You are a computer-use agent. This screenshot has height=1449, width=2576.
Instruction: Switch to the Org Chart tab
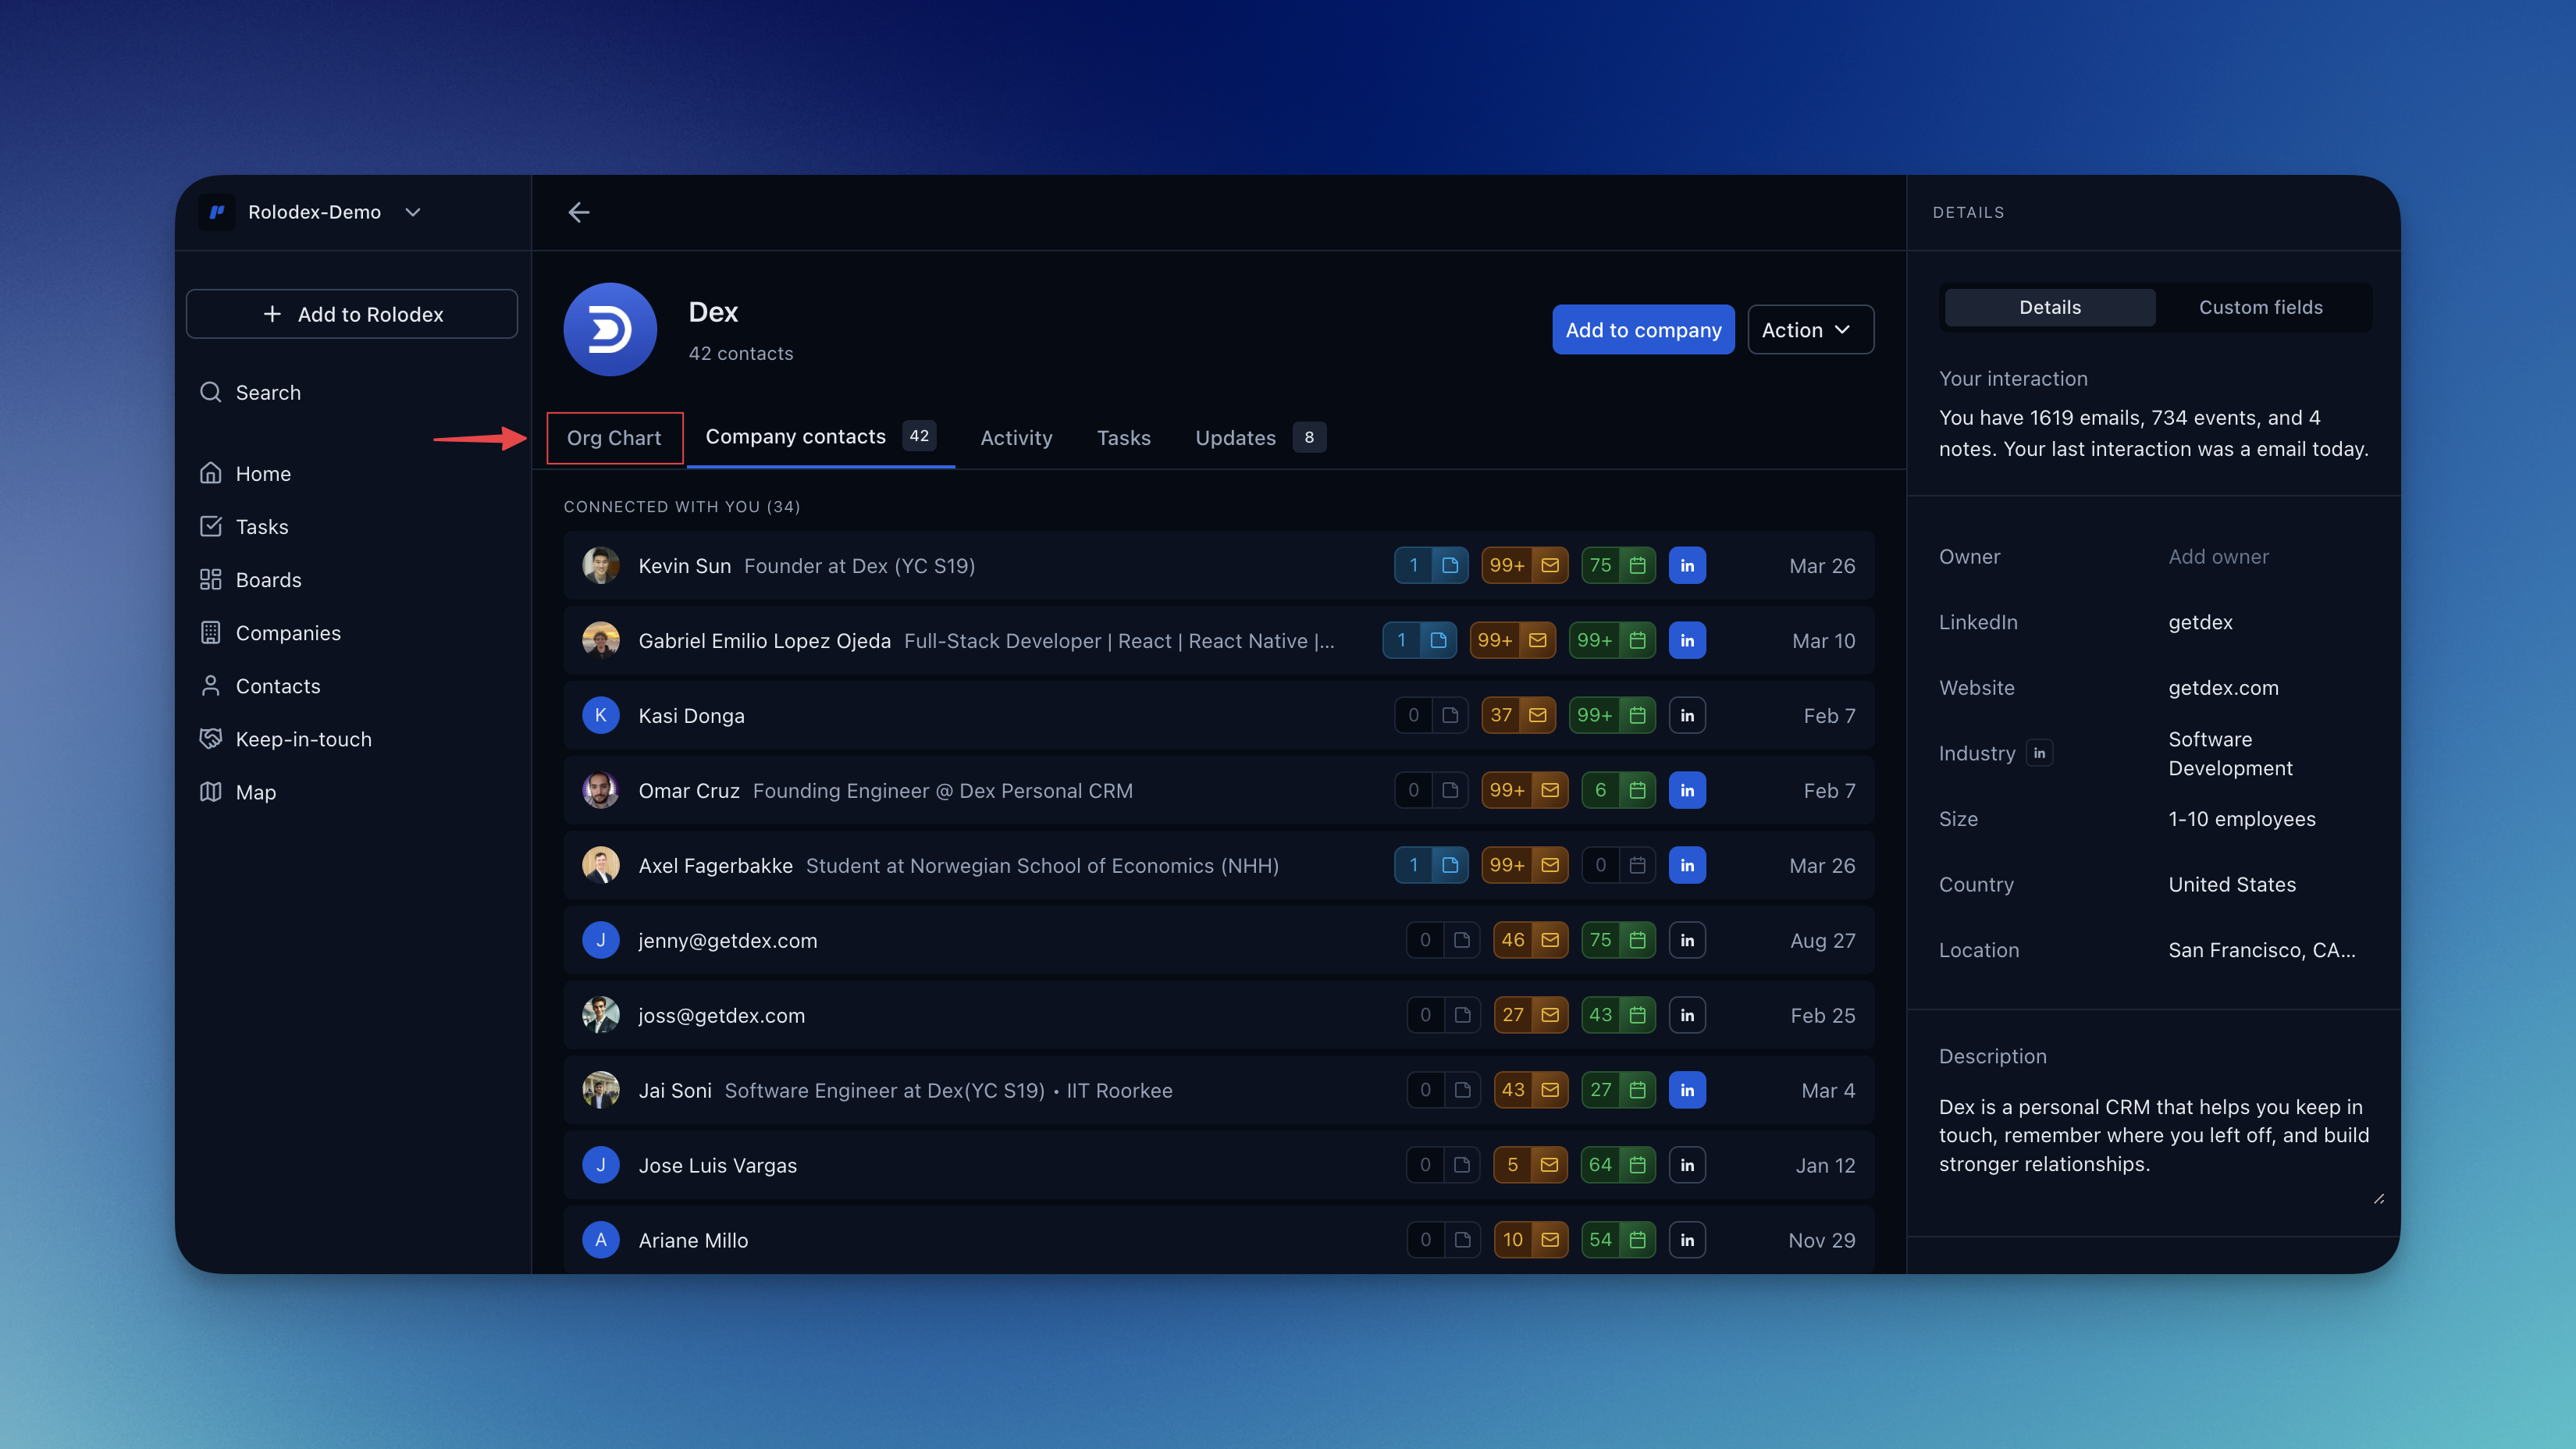[614, 438]
